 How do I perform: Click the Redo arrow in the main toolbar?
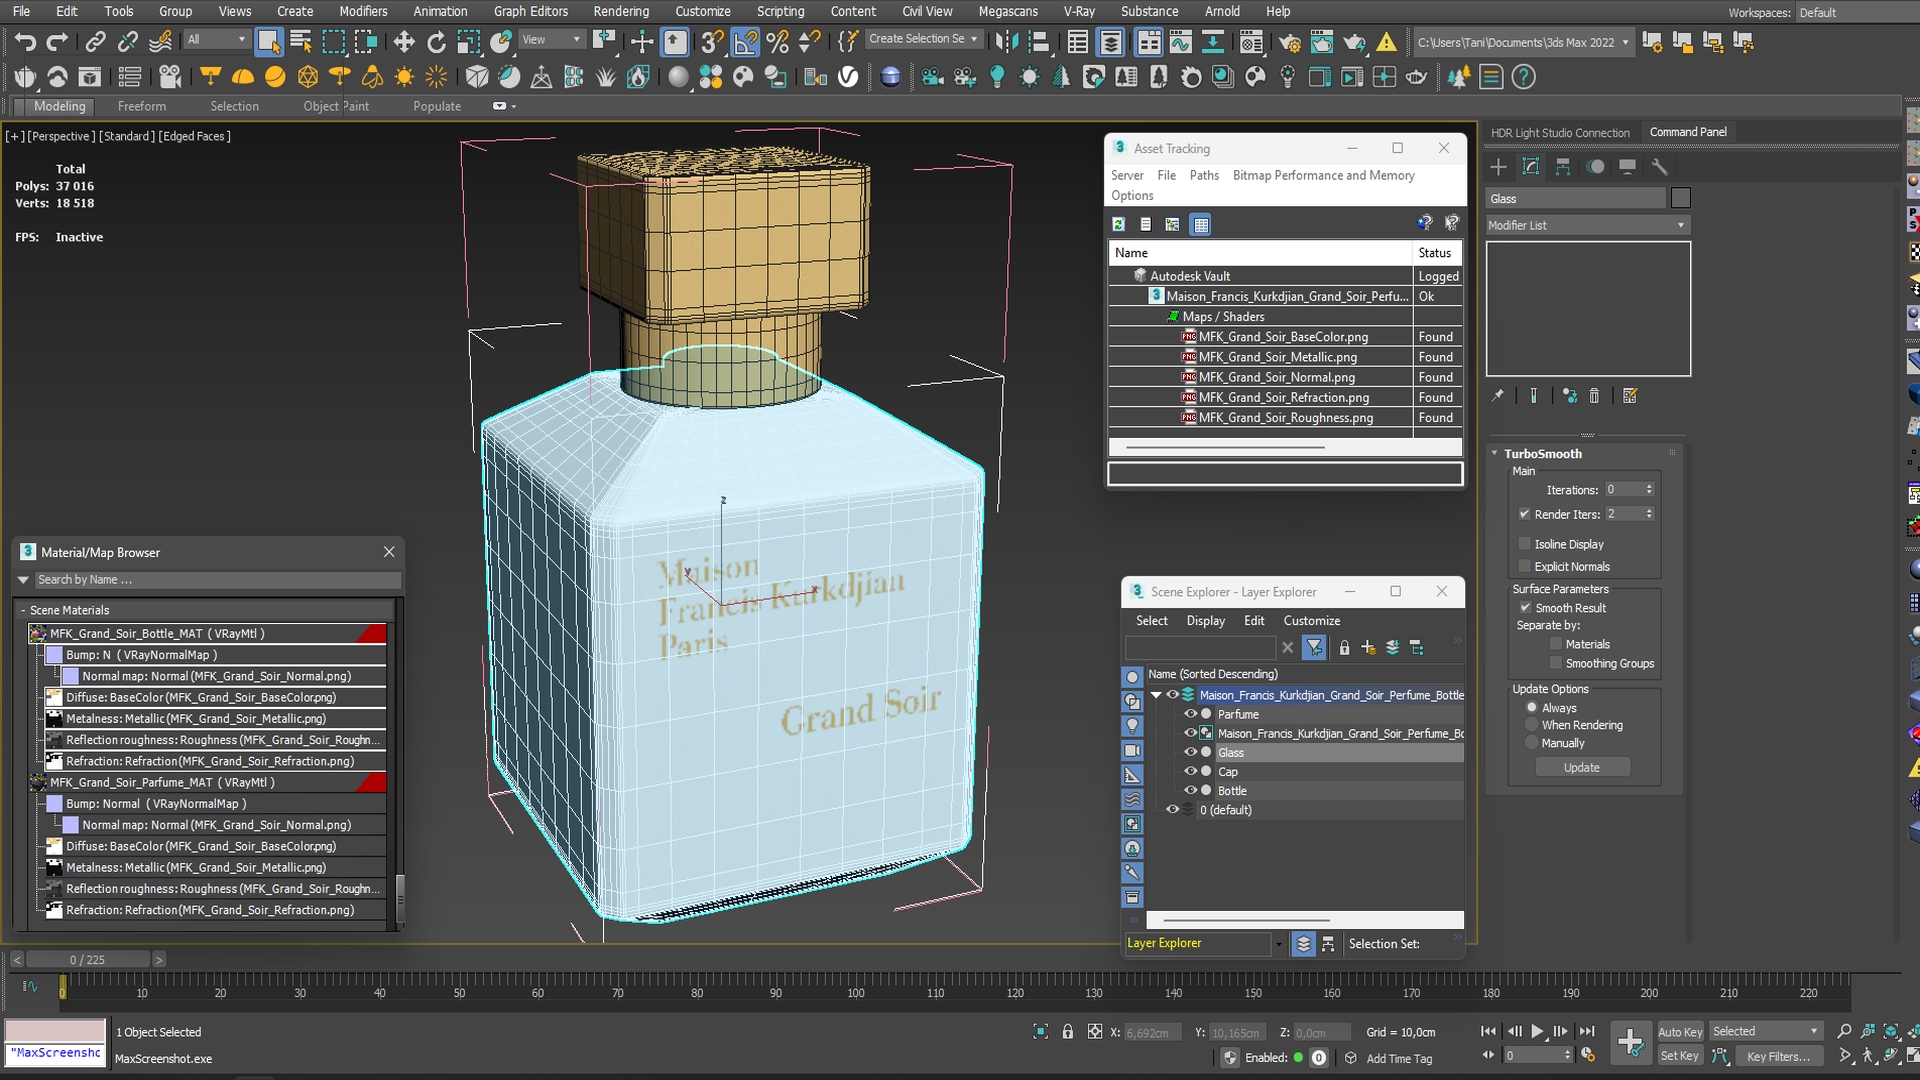(57, 42)
